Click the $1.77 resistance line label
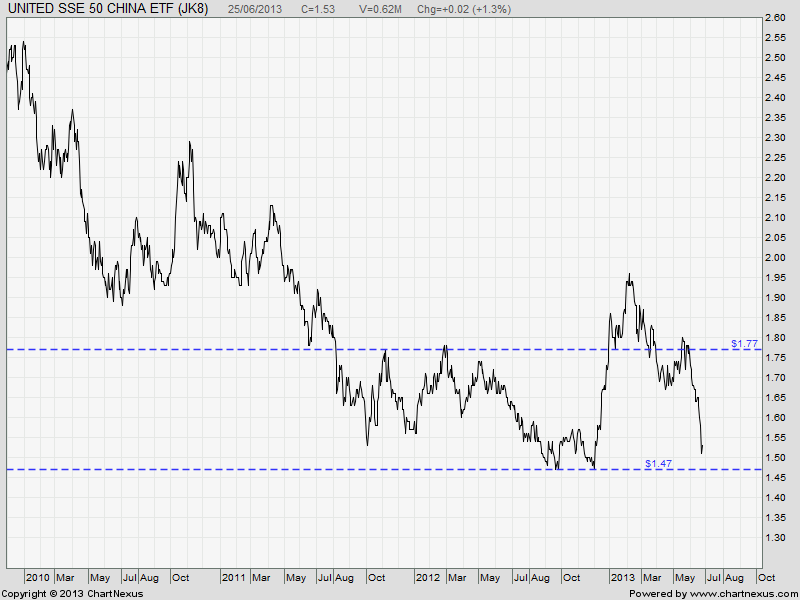Image resolution: width=800 pixels, height=600 pixels. pos(744,343)
